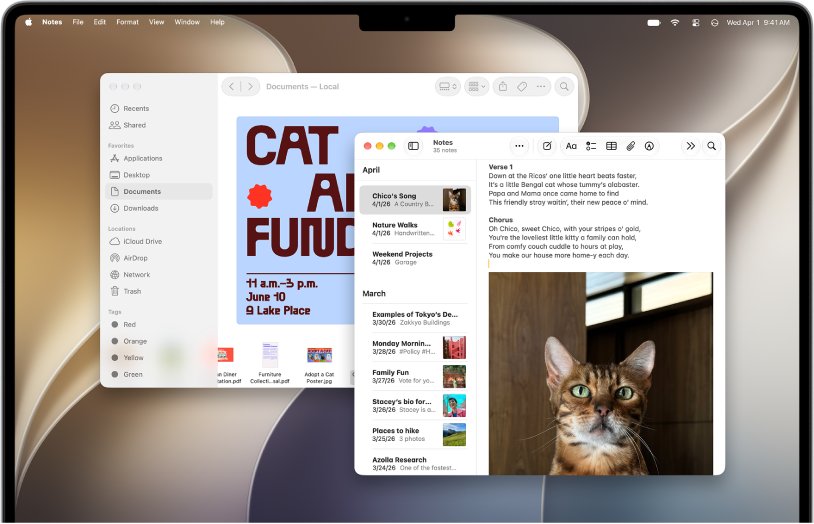Go back in the Finder window
This screenshot has height=524, width=814.
[232, 87]
